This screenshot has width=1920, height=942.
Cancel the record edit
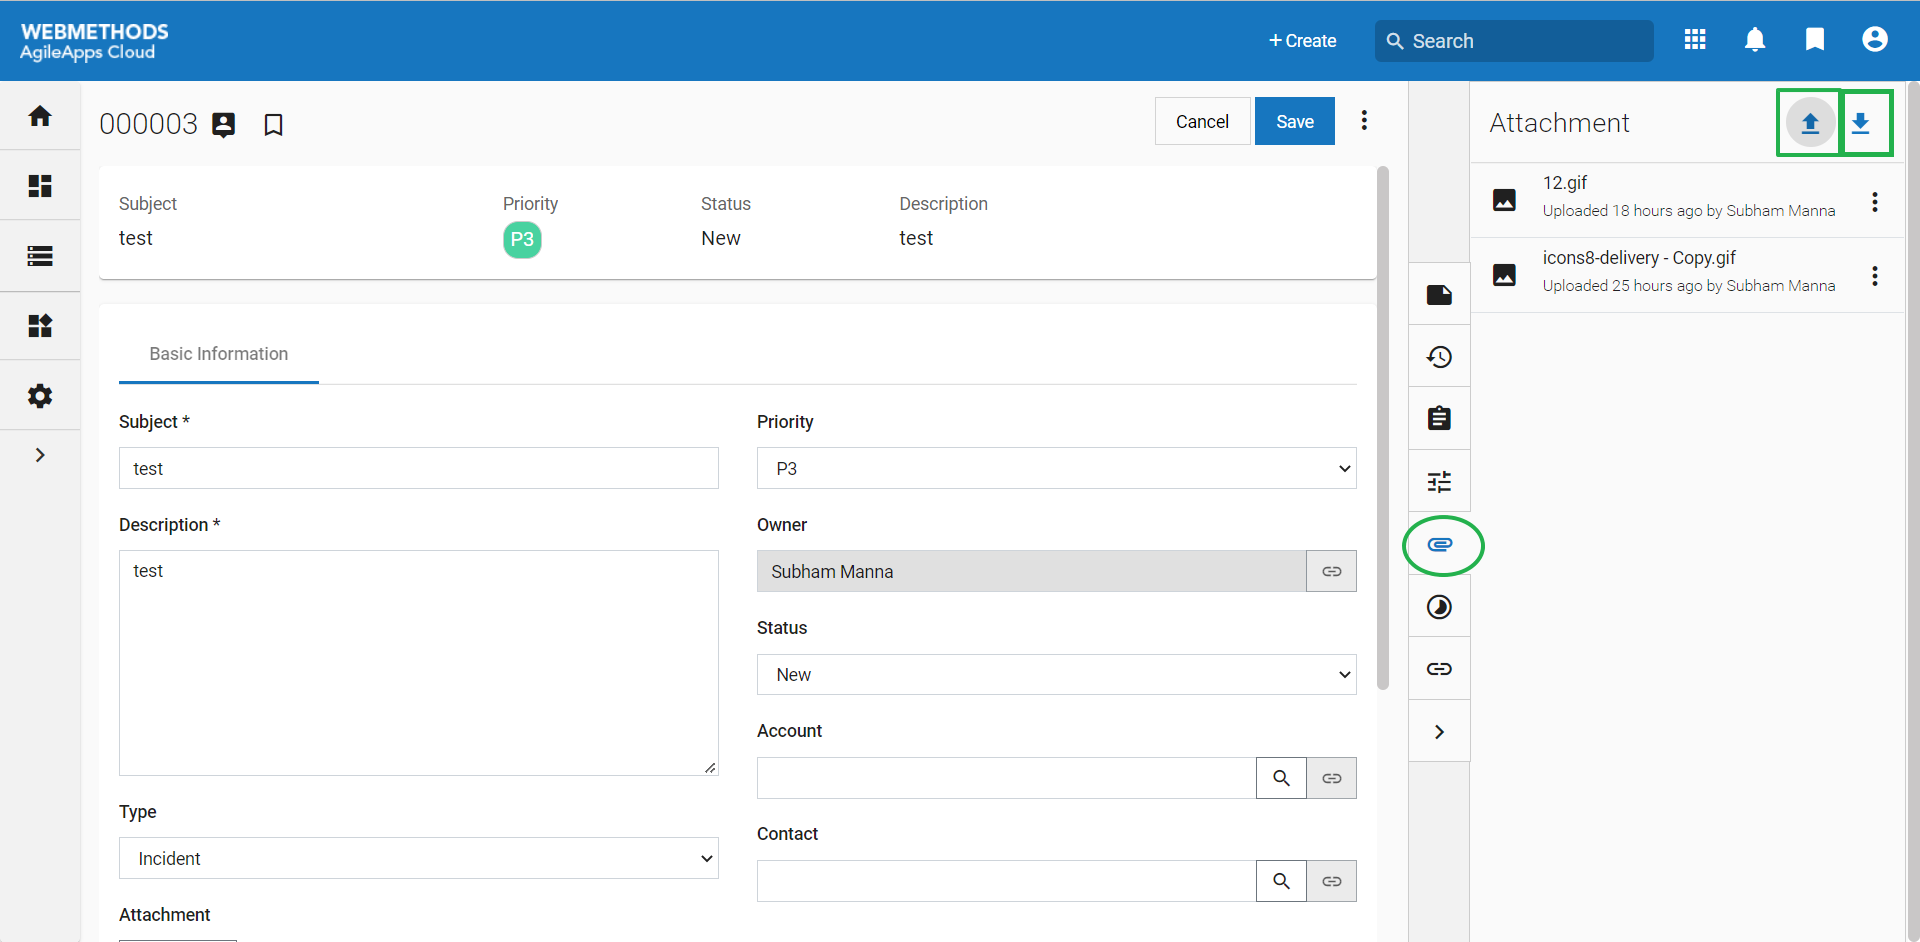[x=1202, y=121]
